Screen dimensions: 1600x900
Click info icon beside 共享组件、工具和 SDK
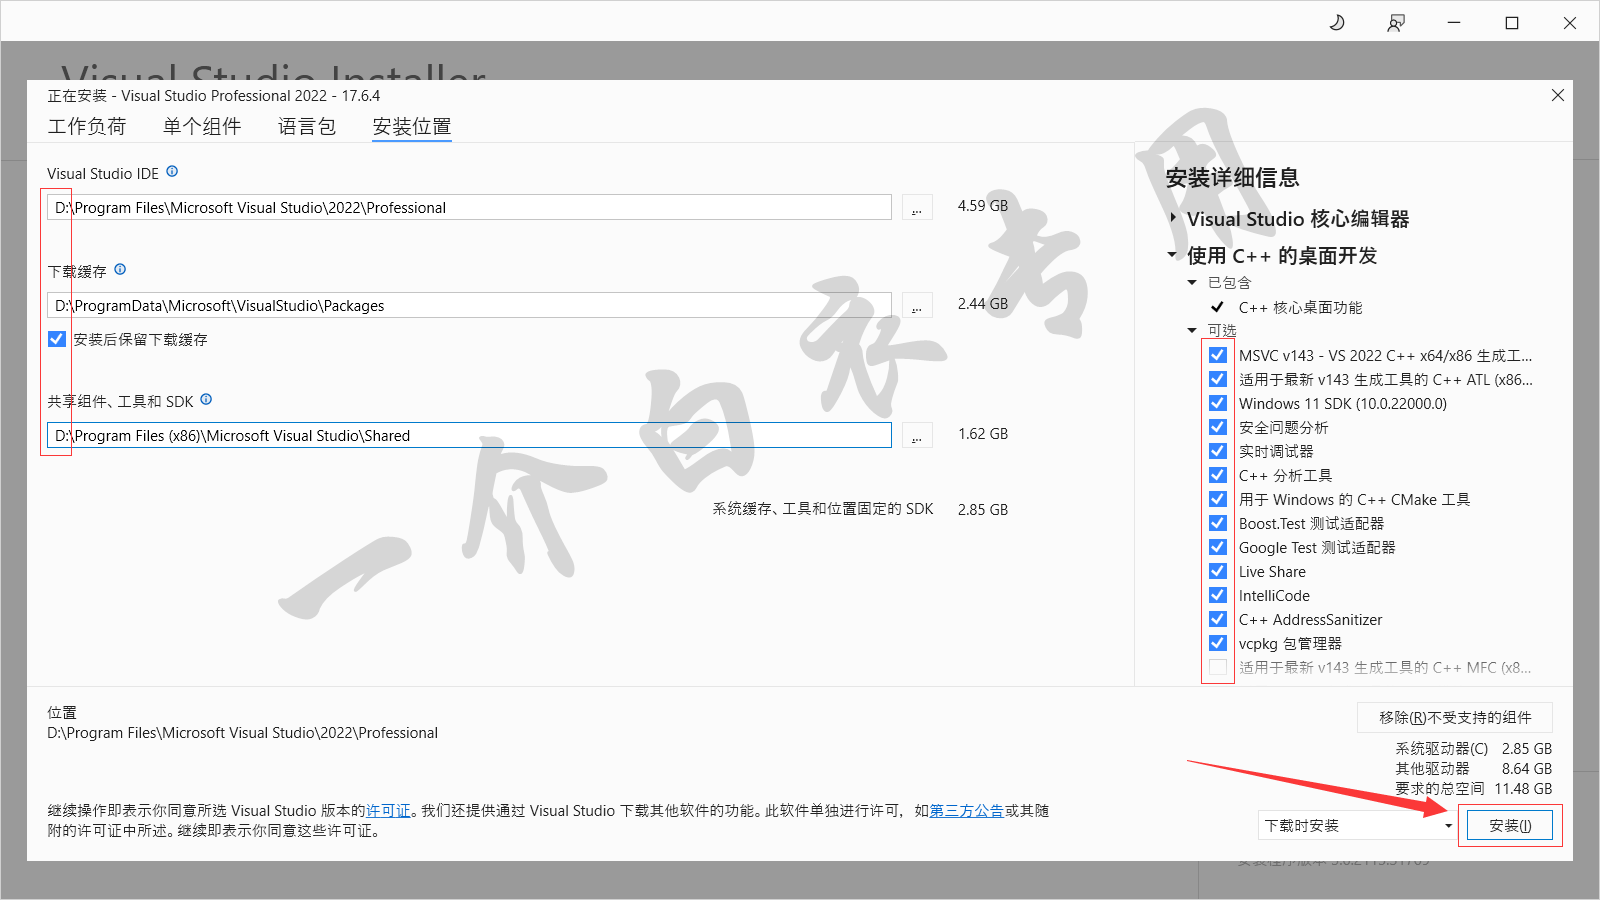click(x=206, y=400)
